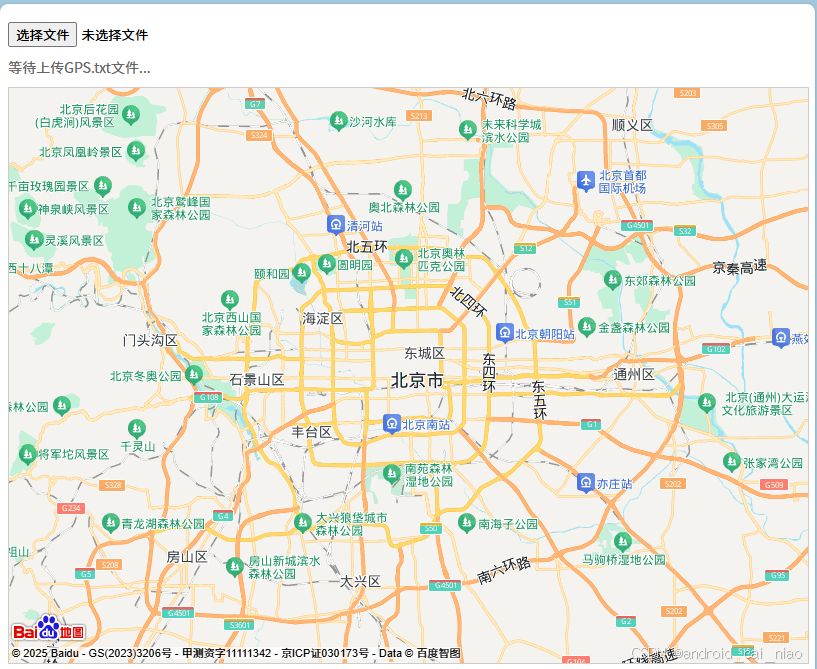This screenshot has width=817, height=669.
Task: Click the 沙河水库 park marker icon
Action: click(339, 121)
